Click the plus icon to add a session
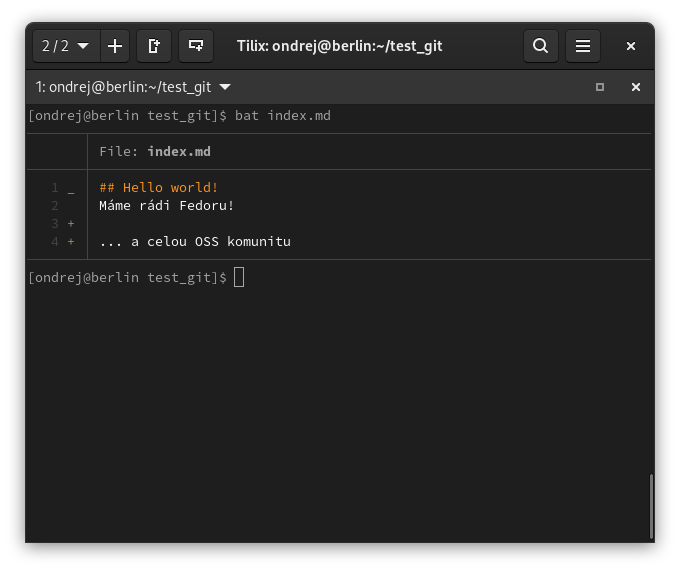This screenshot has height=571, width=680. click(x=115, y=46)
